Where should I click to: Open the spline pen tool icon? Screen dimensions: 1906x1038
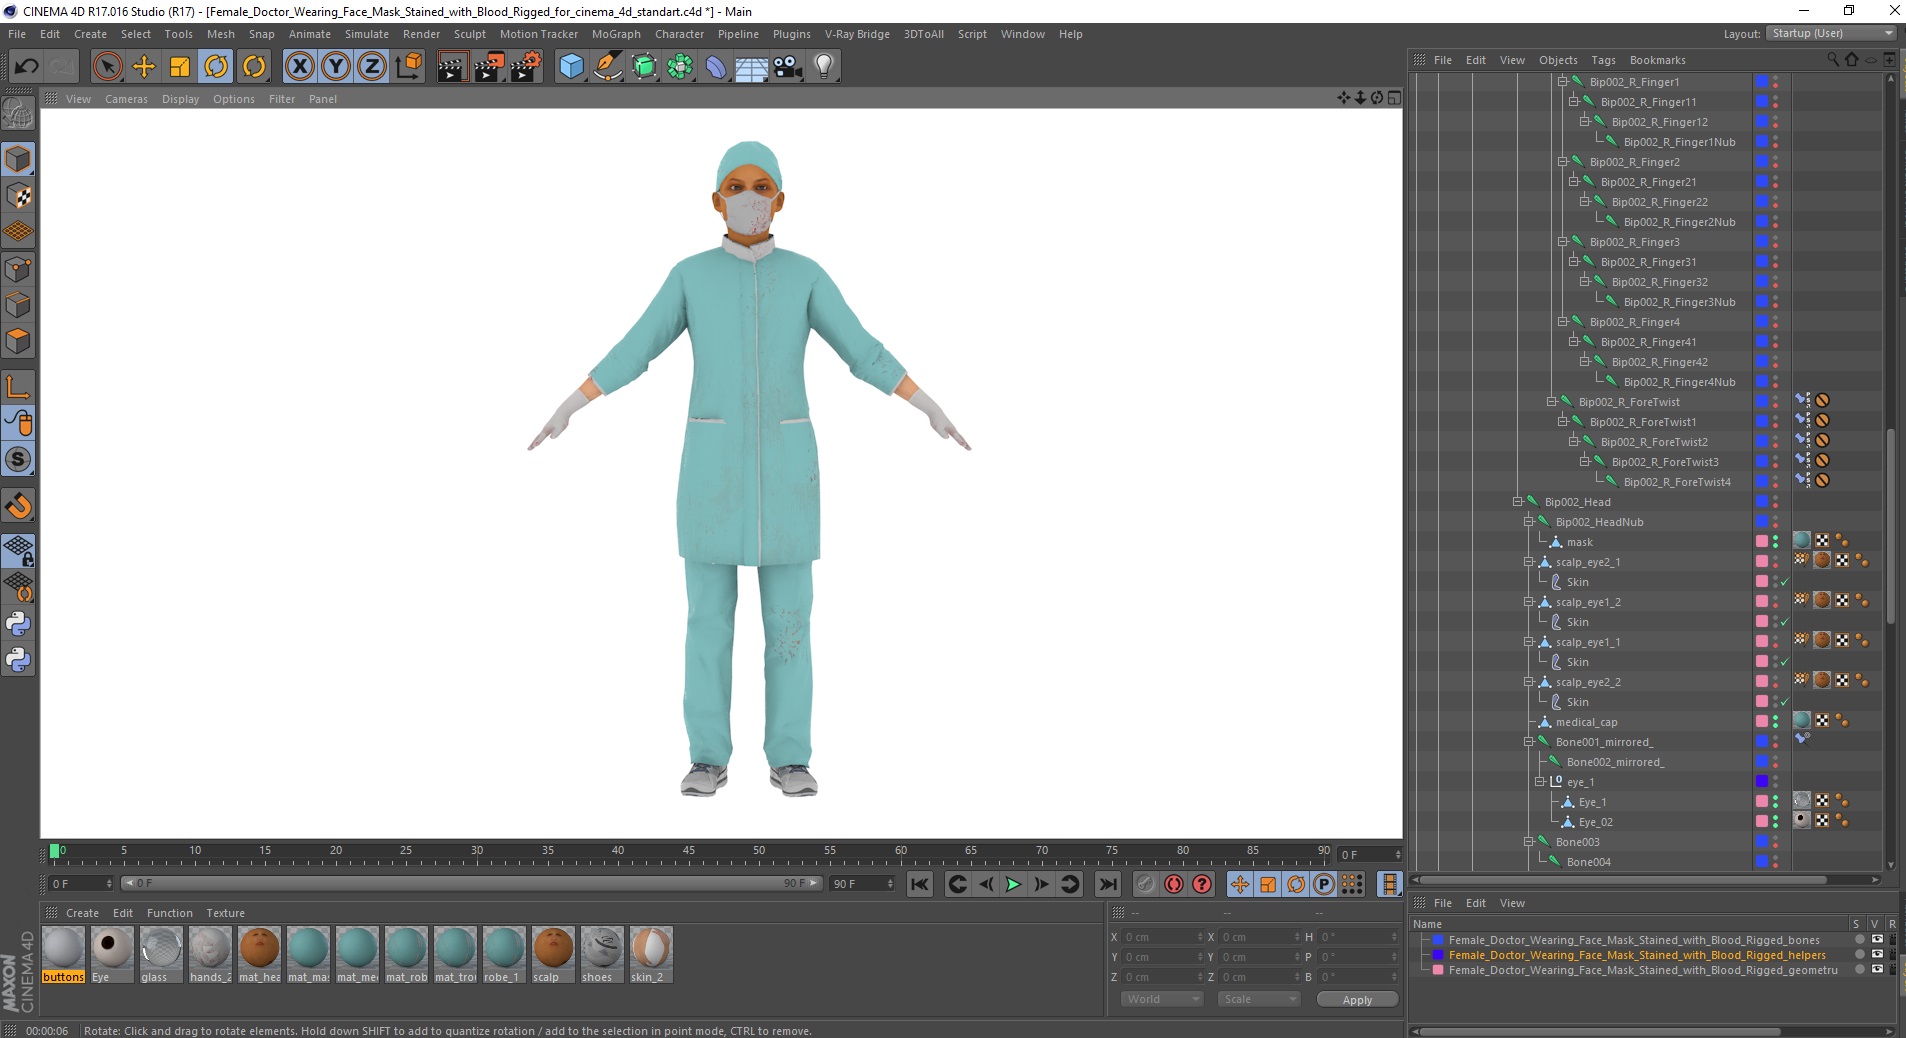pyautogui.click(x=608, y=67)
